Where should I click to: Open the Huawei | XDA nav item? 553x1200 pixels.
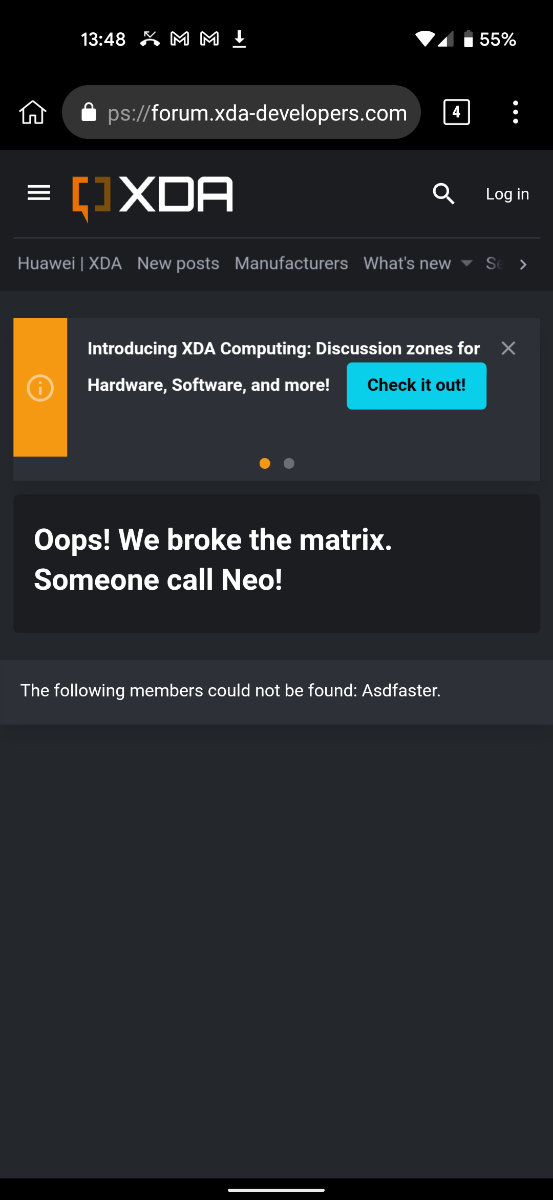coord(70,263)
